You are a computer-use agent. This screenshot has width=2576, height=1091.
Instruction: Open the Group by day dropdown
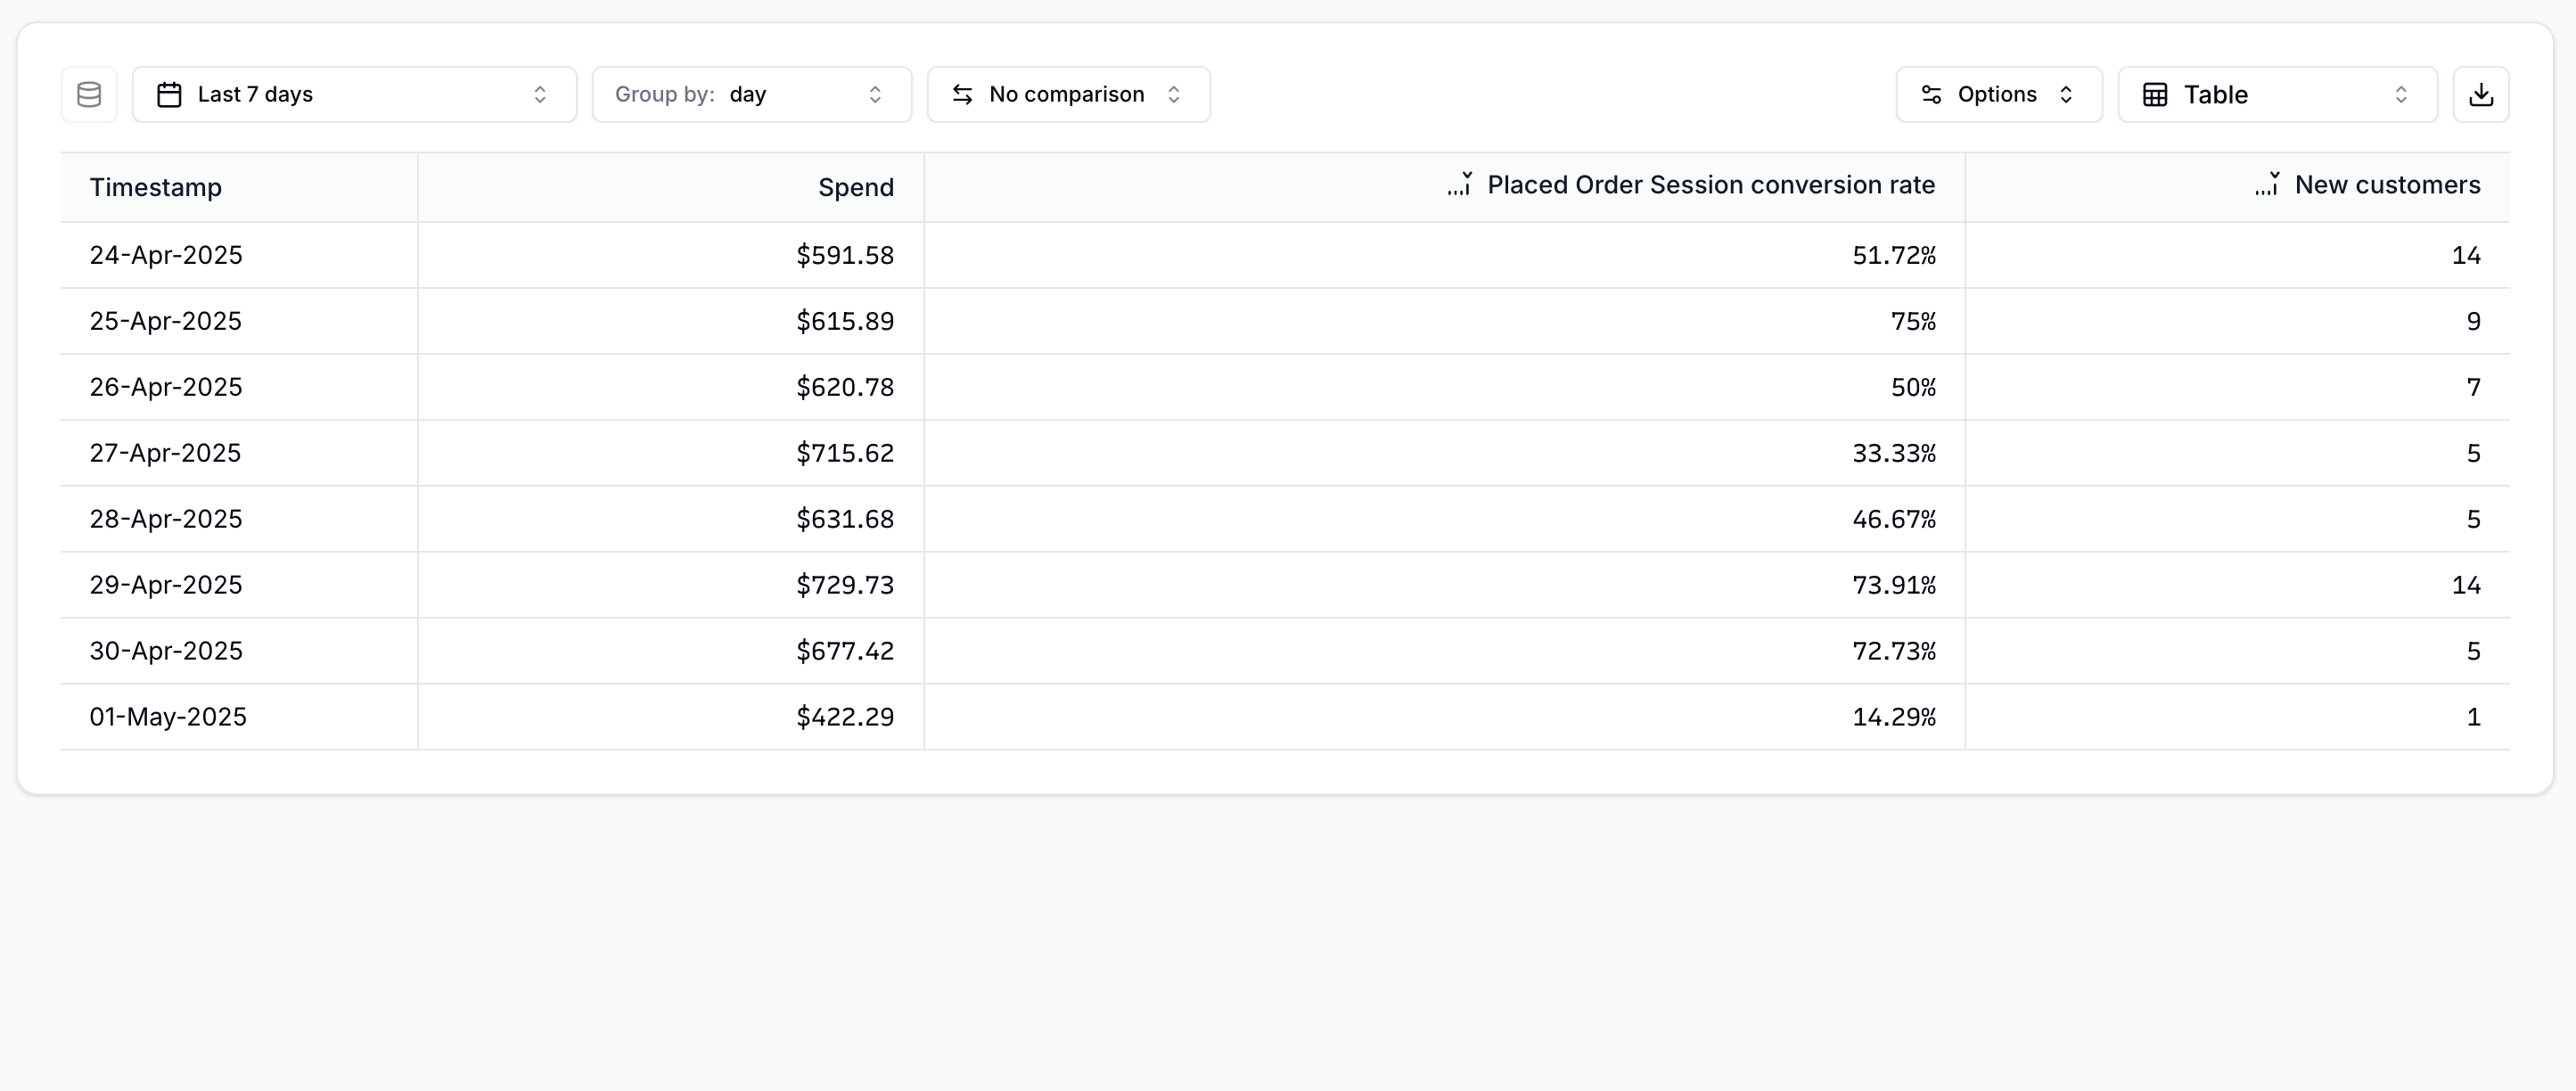coord(751,95)
